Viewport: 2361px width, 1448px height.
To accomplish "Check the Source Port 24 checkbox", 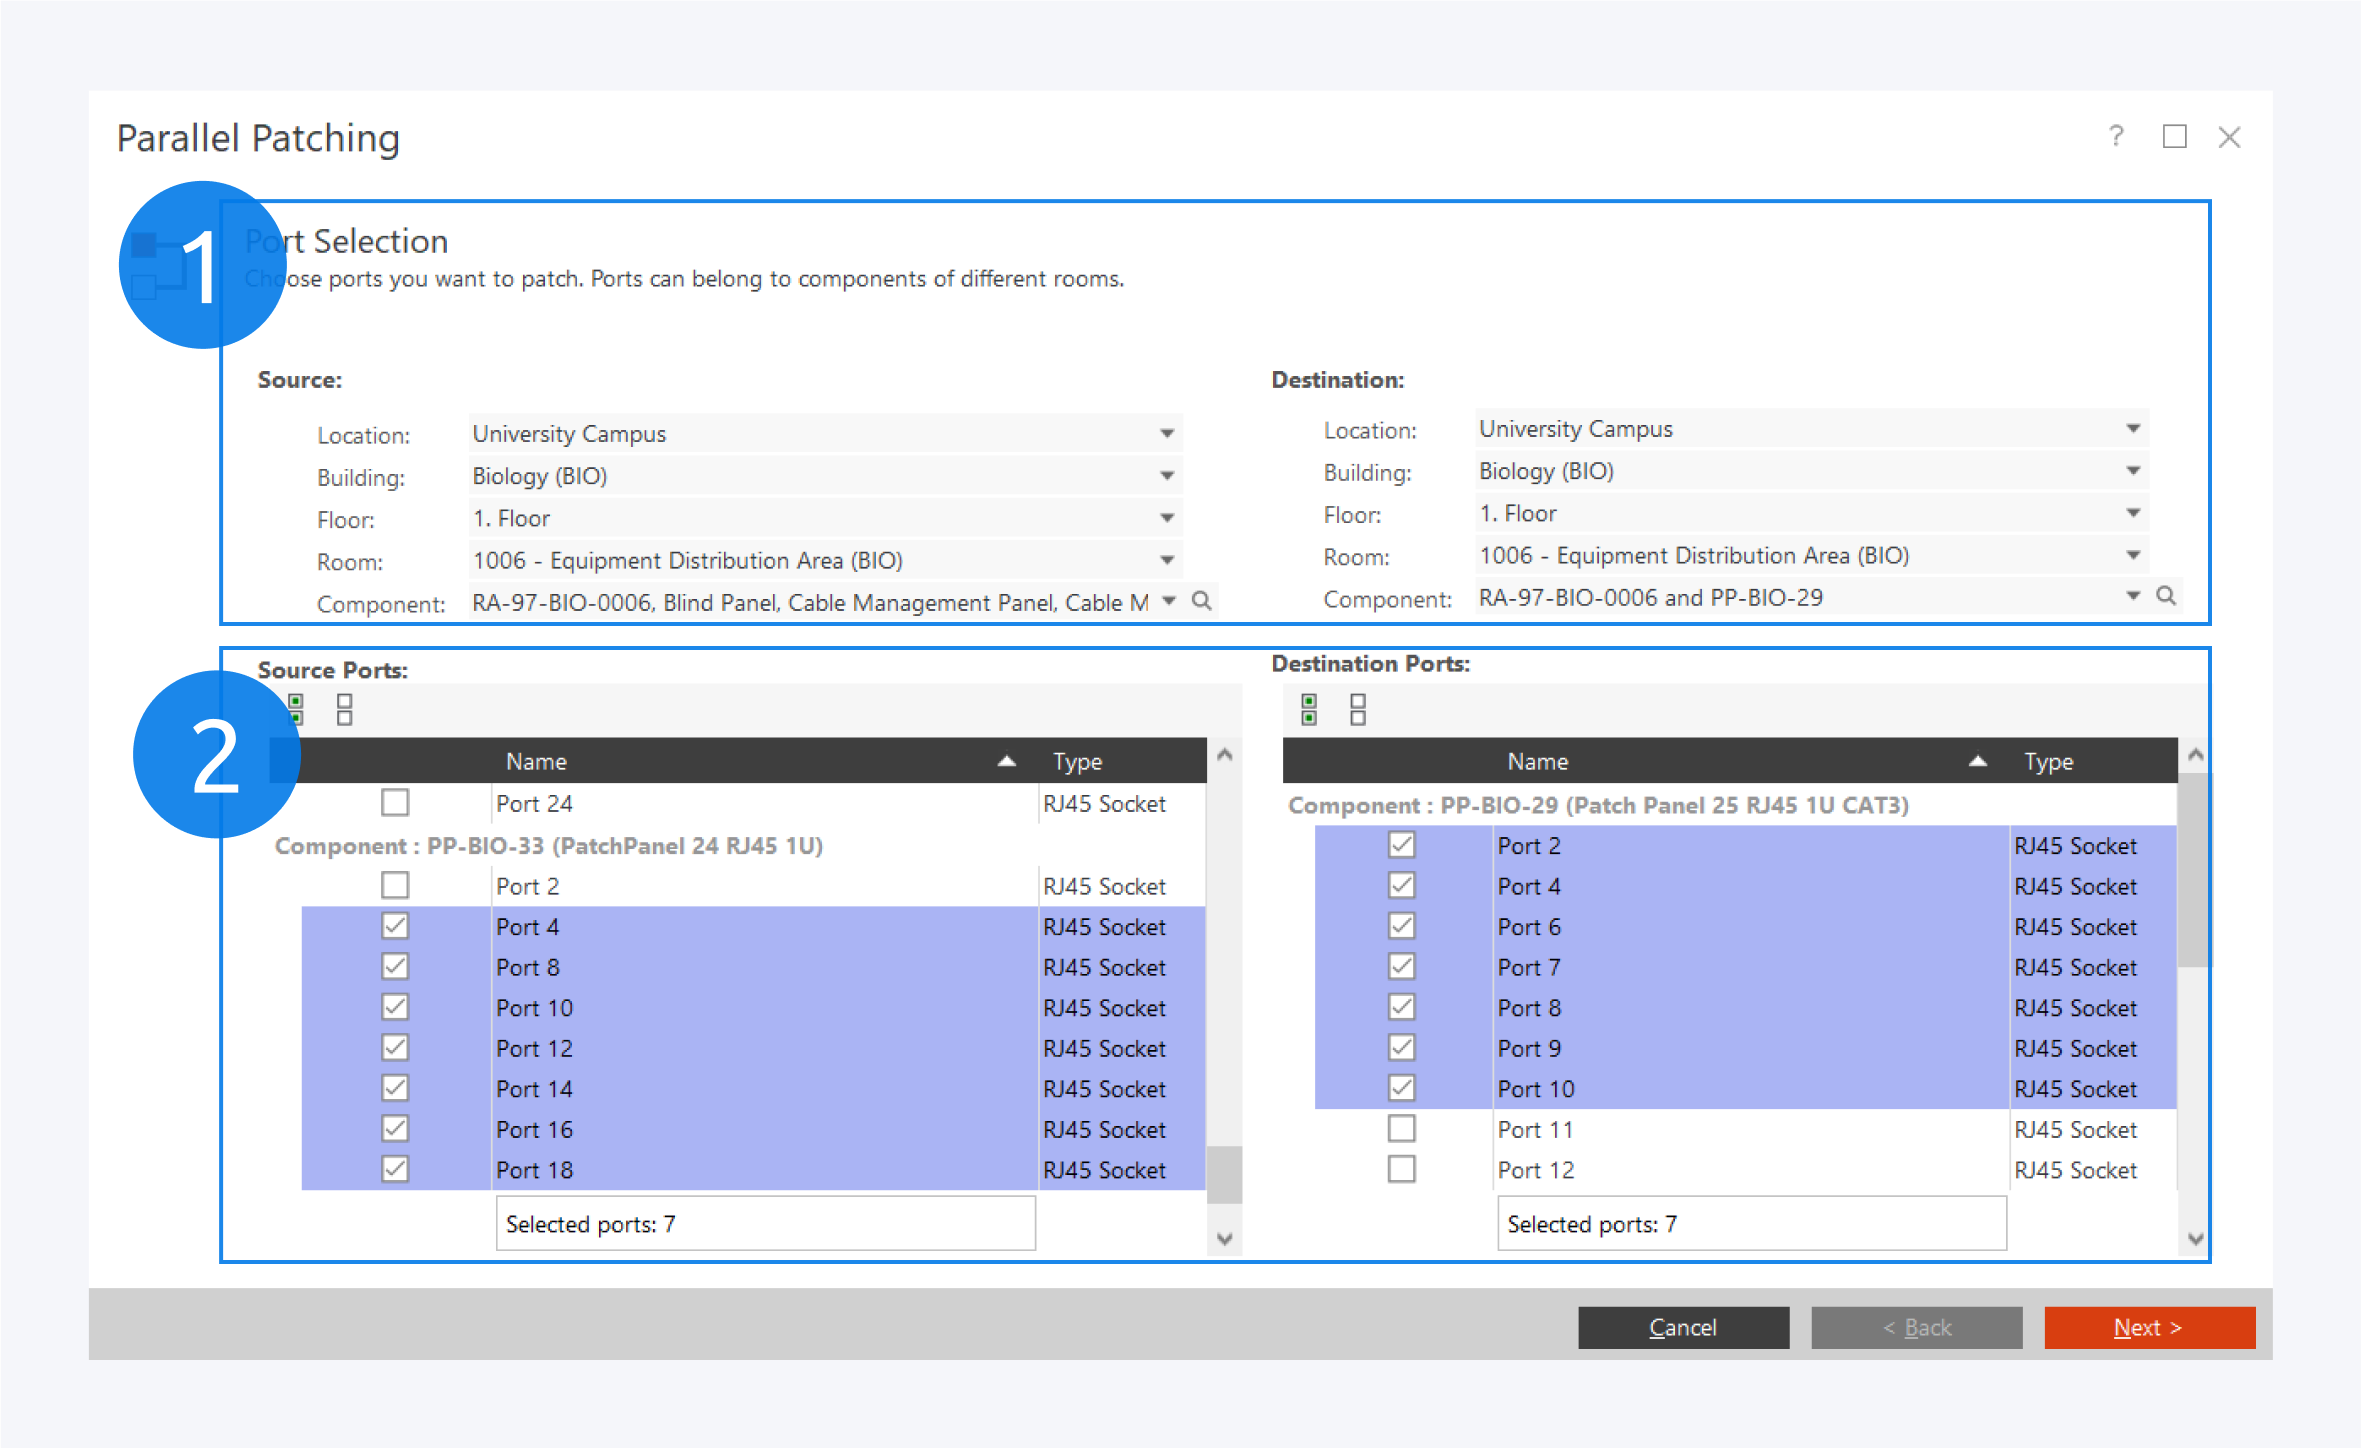I will (x=395, y=803).
